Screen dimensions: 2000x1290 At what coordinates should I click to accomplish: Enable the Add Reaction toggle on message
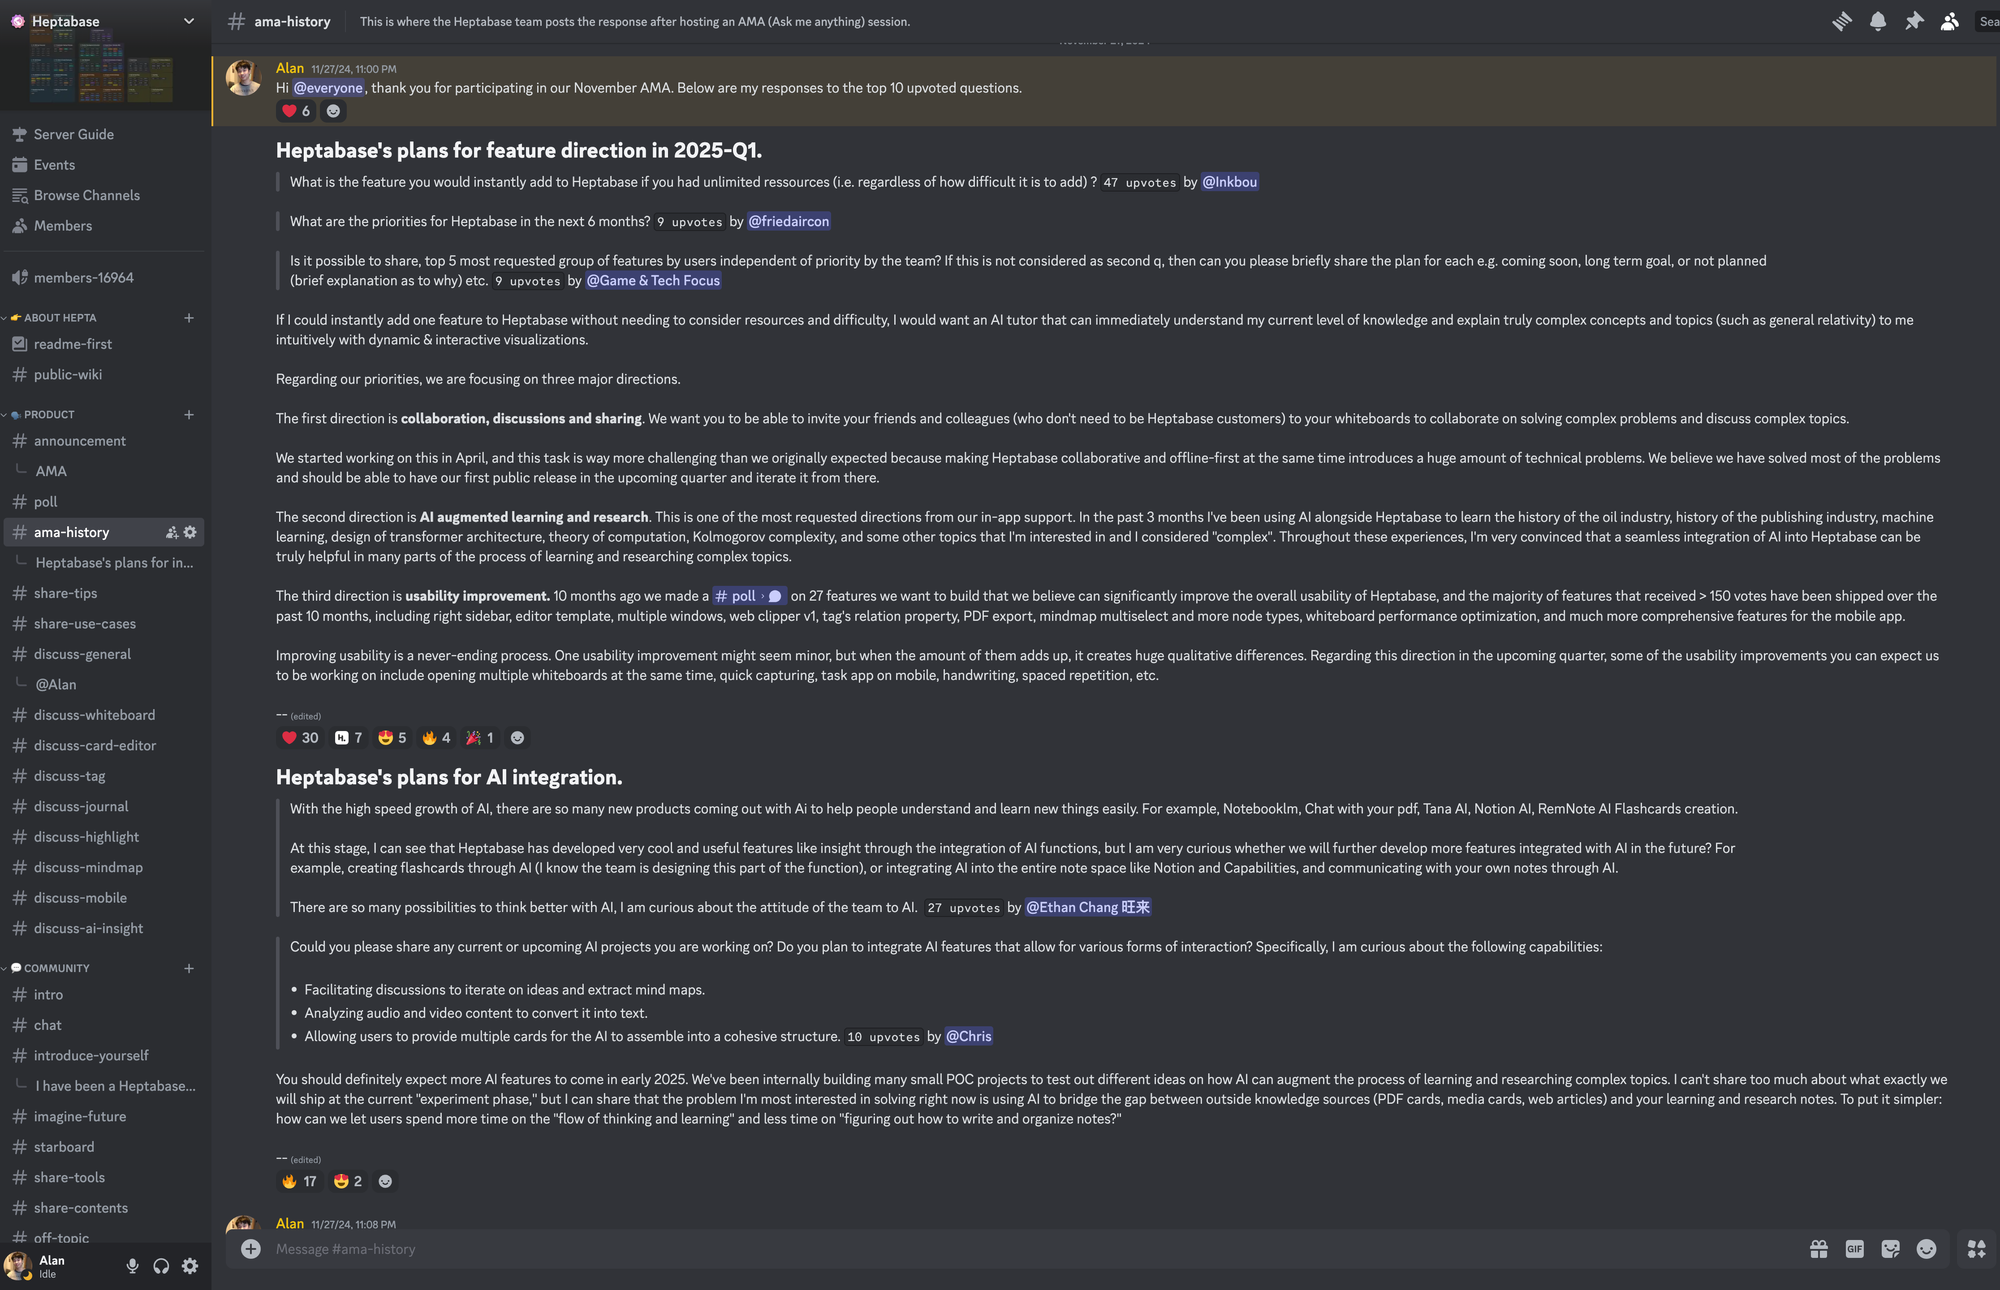point(517,738)
